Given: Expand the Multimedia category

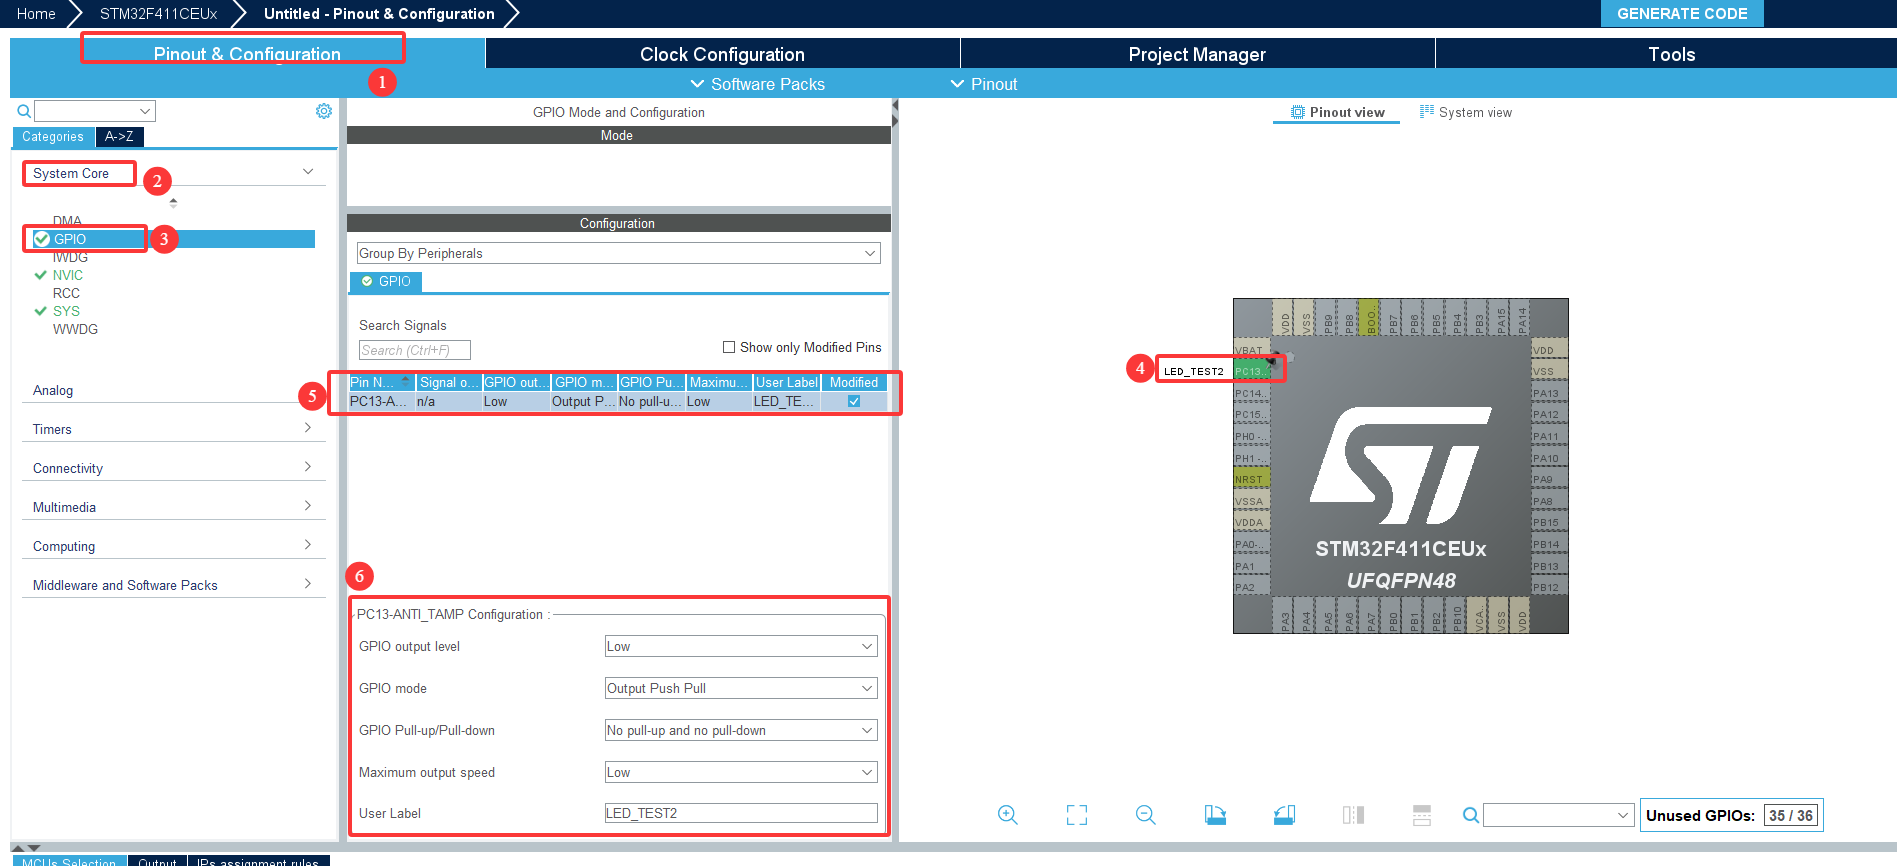Looking at the screenshot, I should (308, 506).
